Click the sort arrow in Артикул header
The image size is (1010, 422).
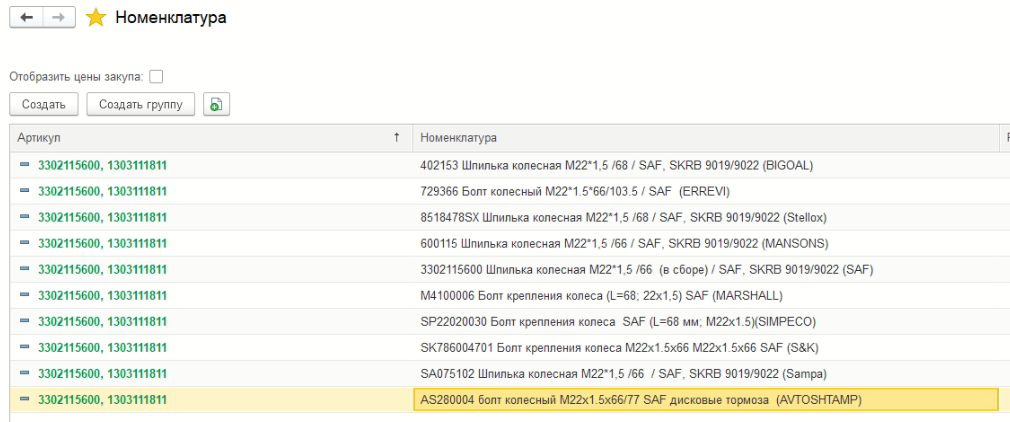(397, 138)
